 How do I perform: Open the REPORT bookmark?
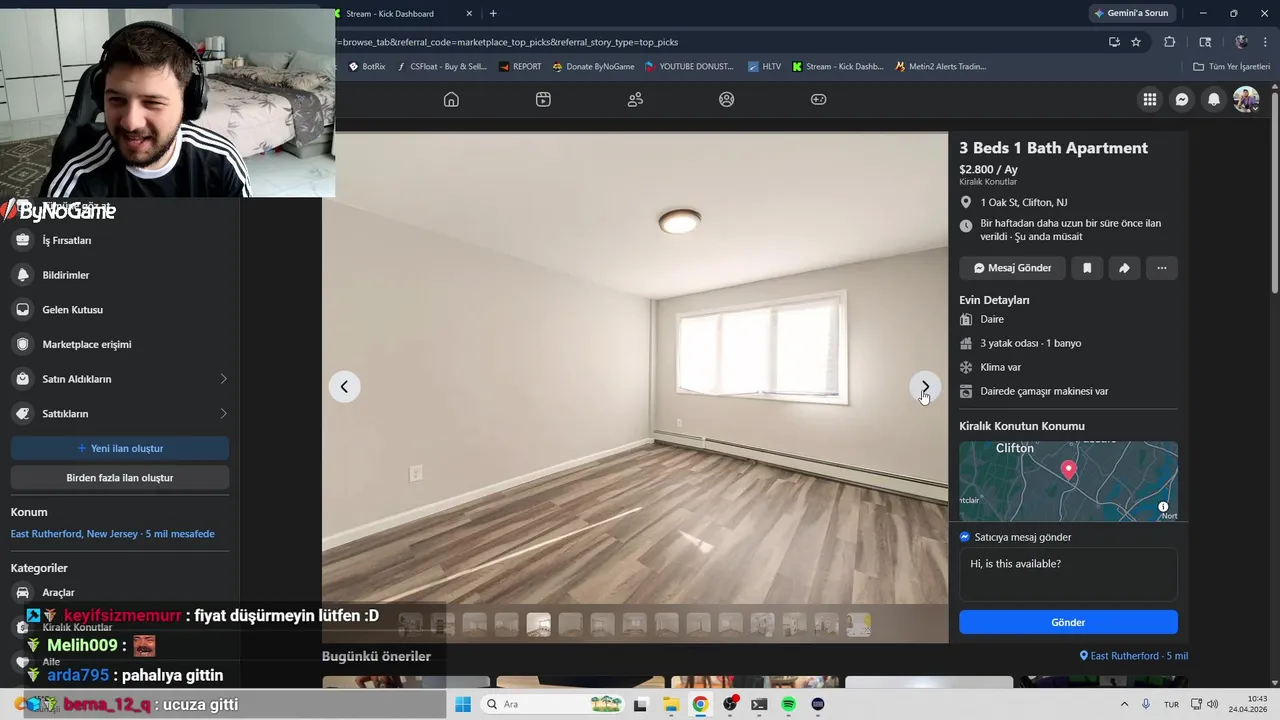click(x=519, y=67)
